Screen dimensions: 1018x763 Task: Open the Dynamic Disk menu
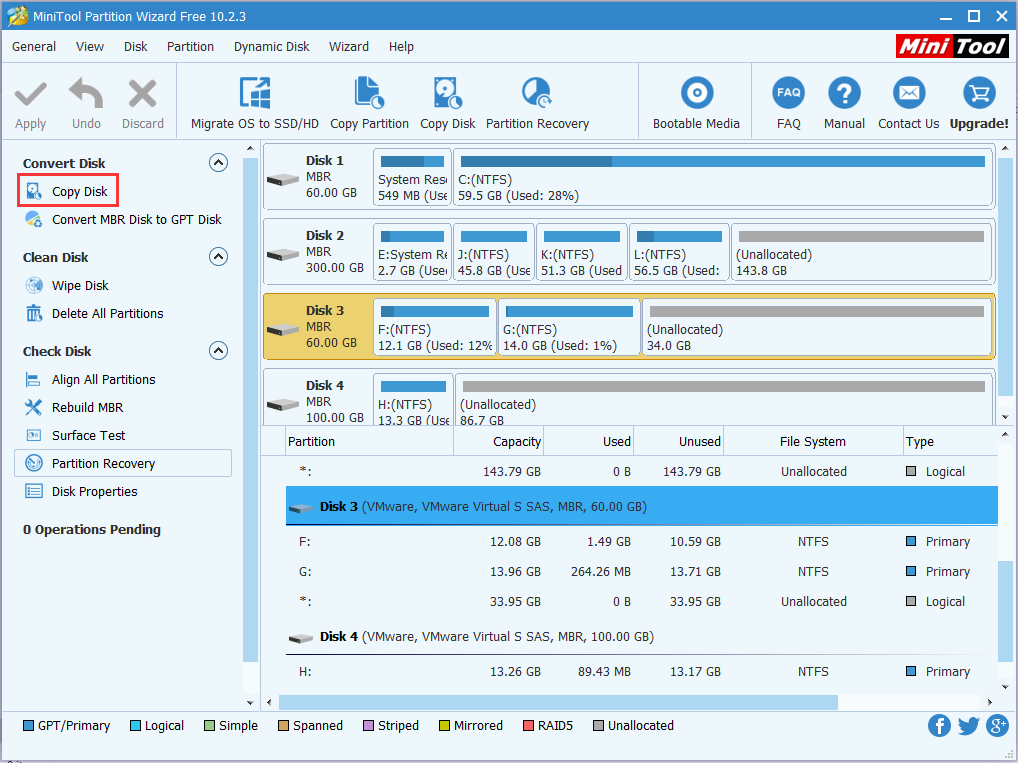271,47
